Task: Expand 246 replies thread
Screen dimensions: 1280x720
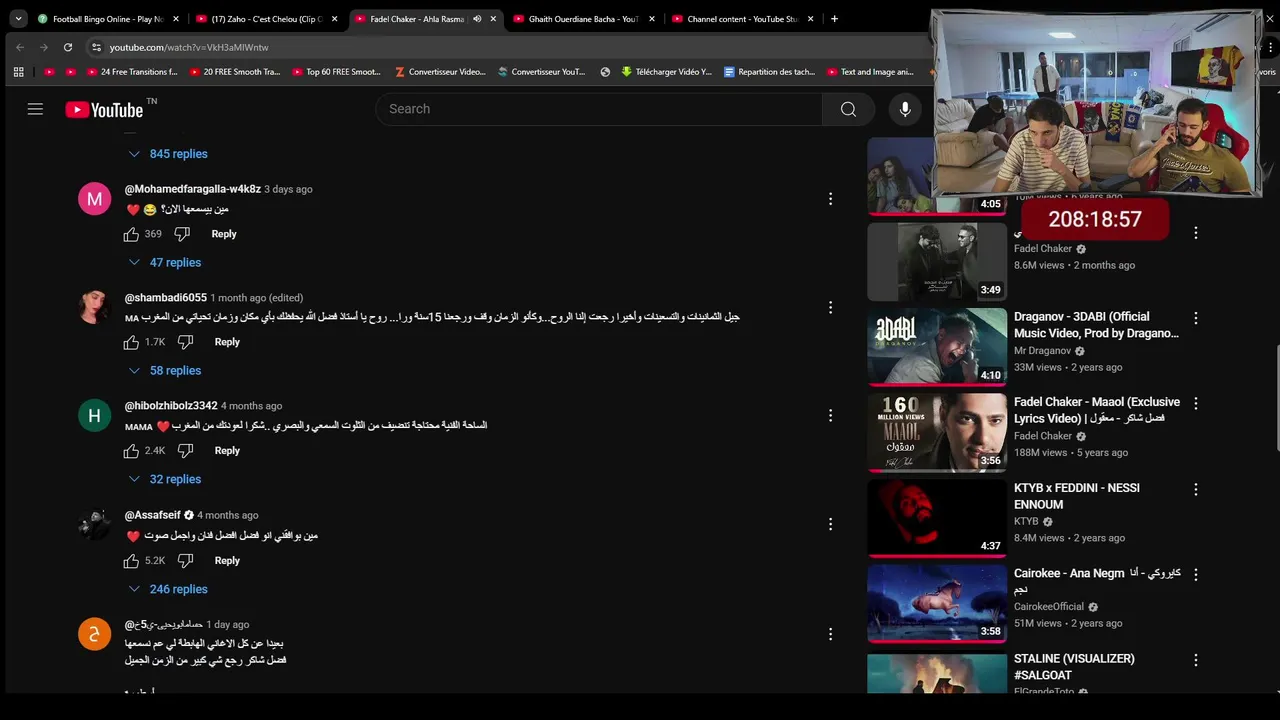Action: click(x=167, y=590)
